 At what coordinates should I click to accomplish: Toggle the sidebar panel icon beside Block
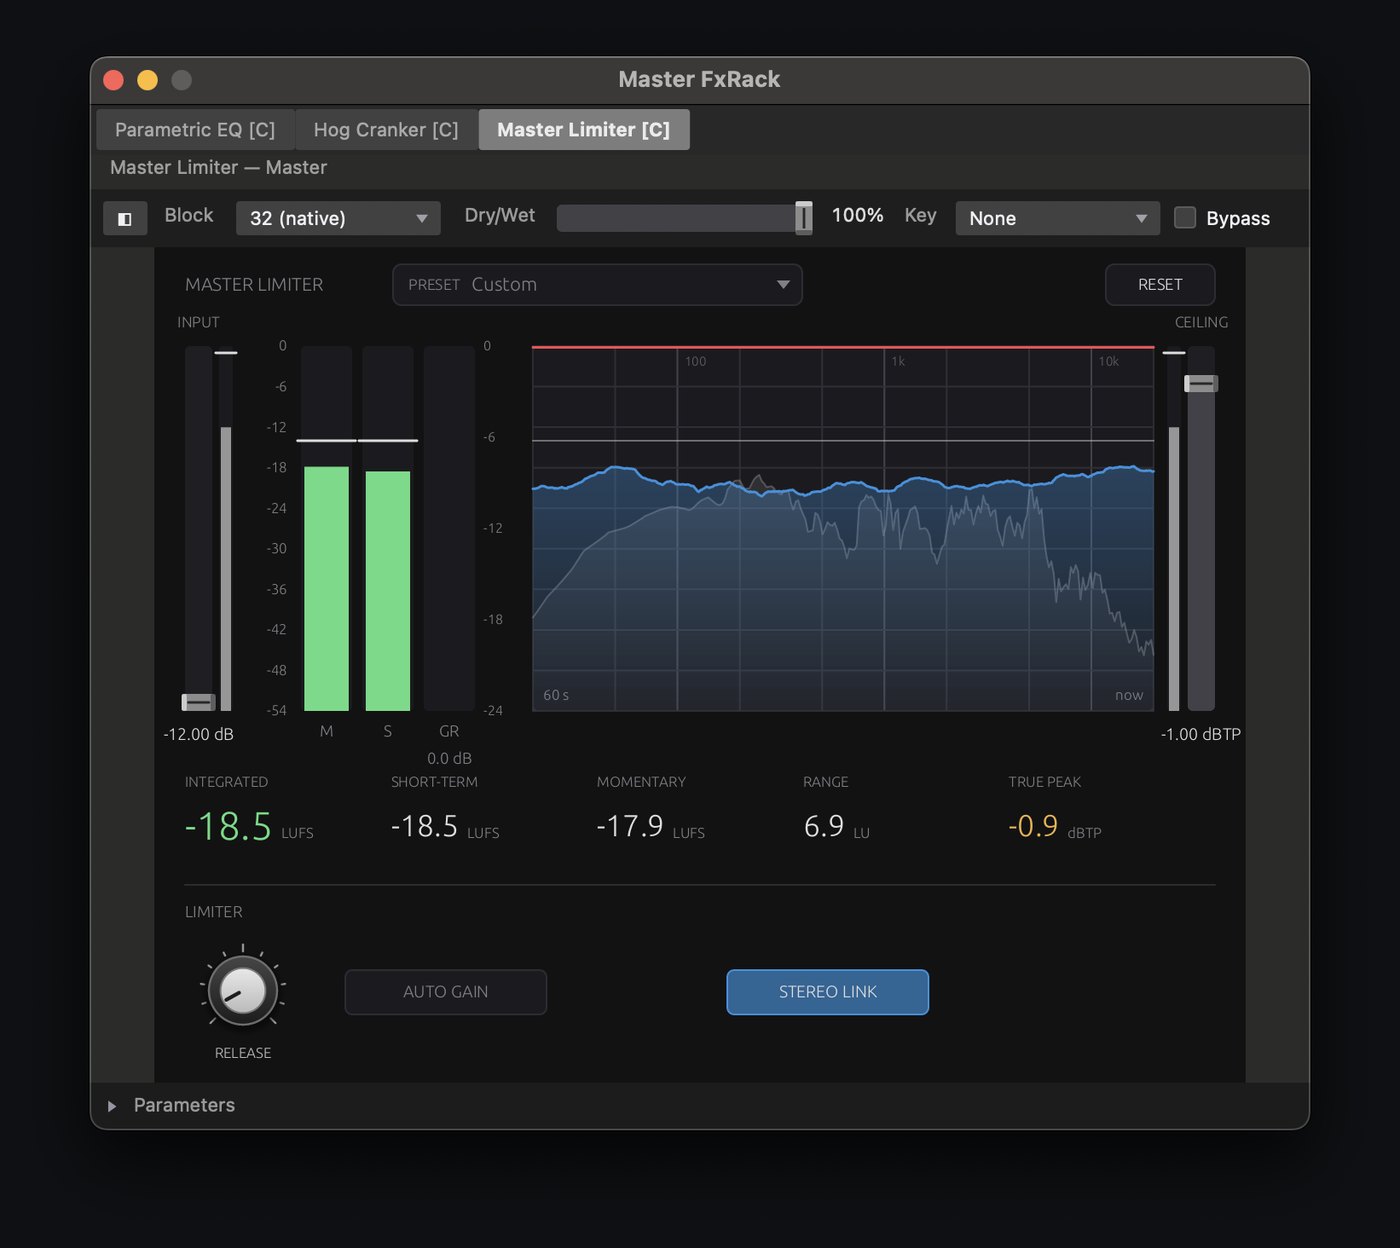pyautogui.click(x=125, y=218)
